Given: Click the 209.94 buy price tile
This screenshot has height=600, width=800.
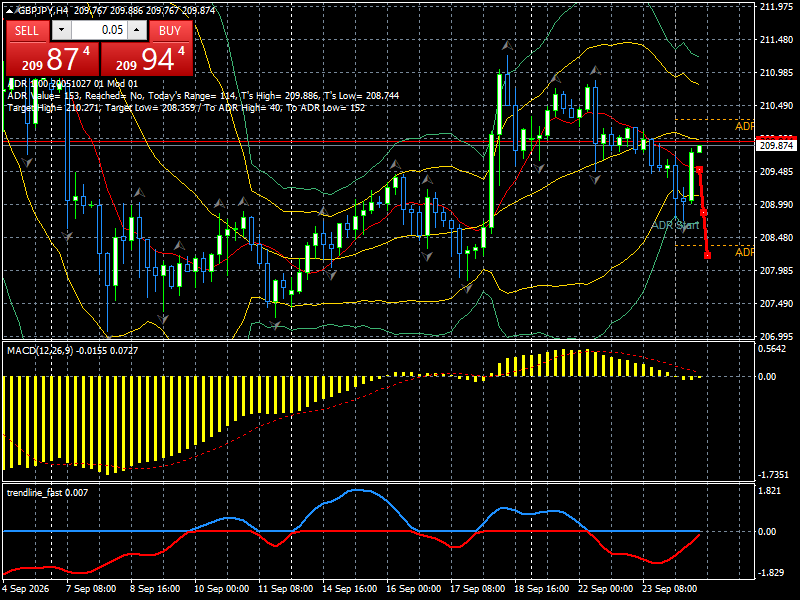Looking at the screenshot, I should coord(147,59).
